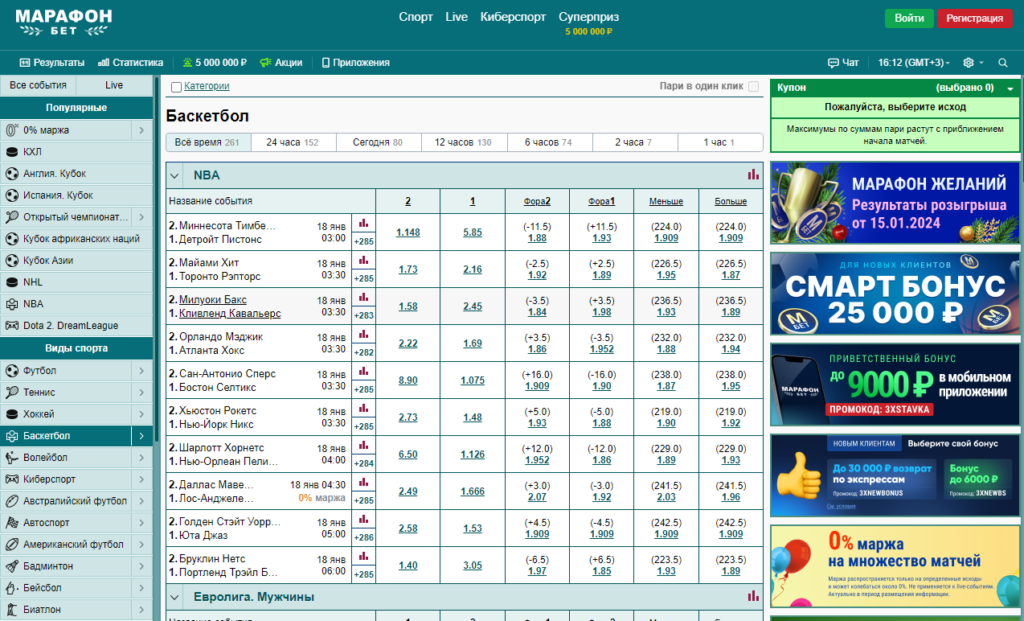Click the Chat speech bubble icon
Screen dimensions: 1024x621
833,63
